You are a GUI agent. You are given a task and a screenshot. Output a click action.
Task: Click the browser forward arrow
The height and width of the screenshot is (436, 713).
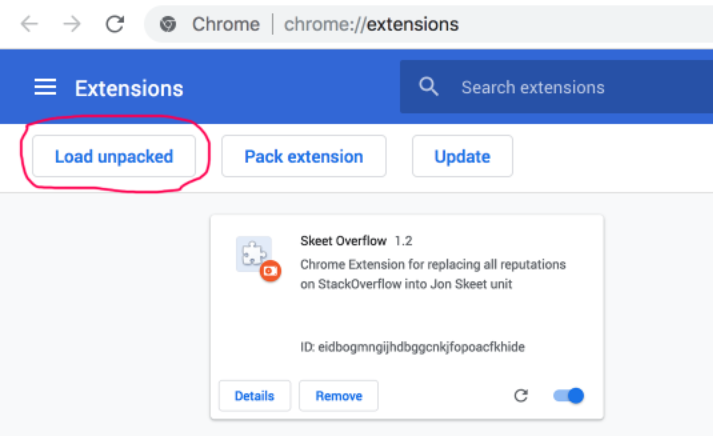tap(72, 24)
